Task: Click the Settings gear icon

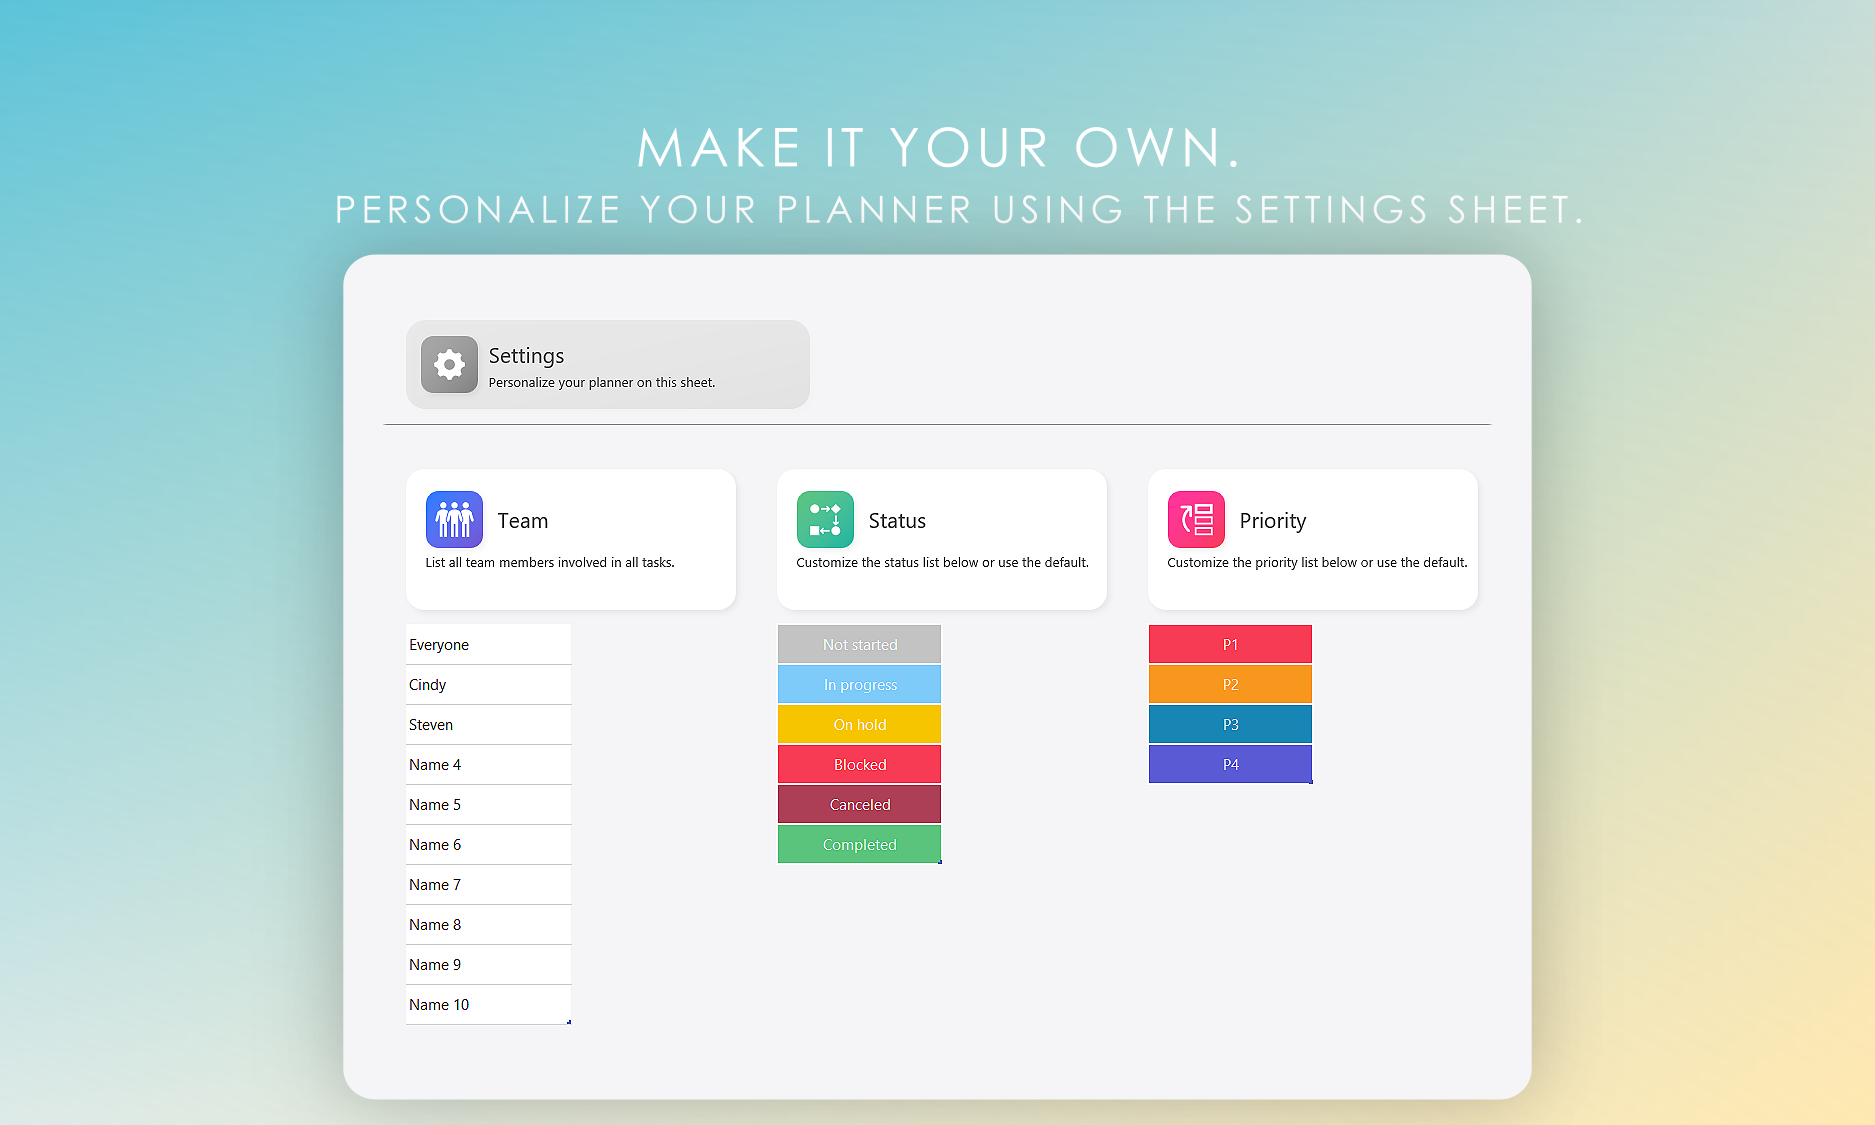Action: (449, 365)
